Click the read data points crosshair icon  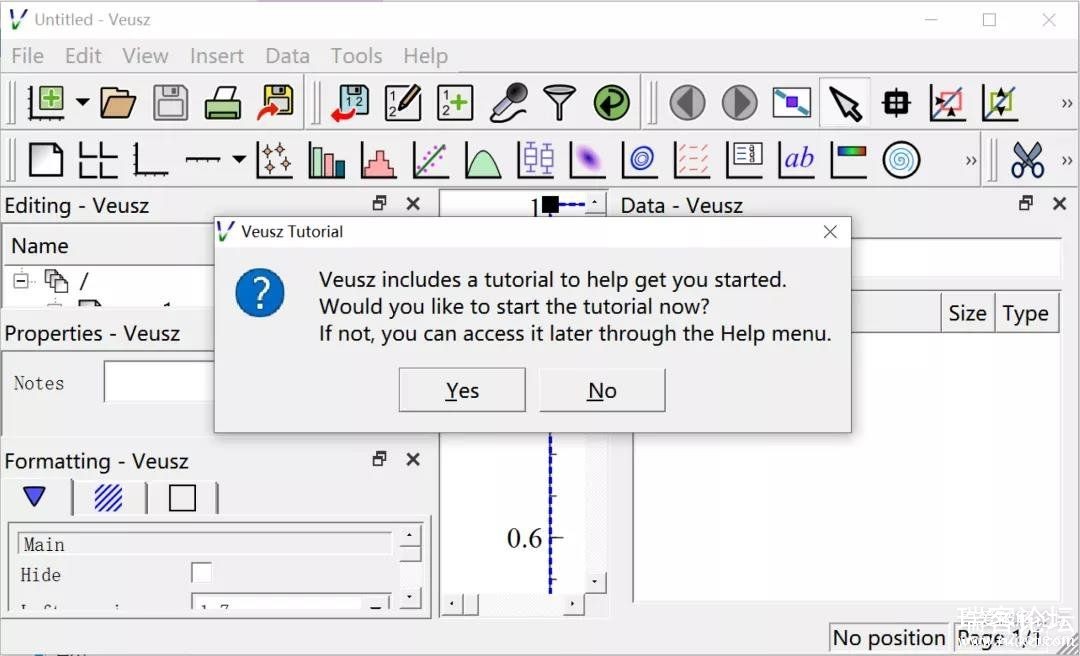point(896,103)
